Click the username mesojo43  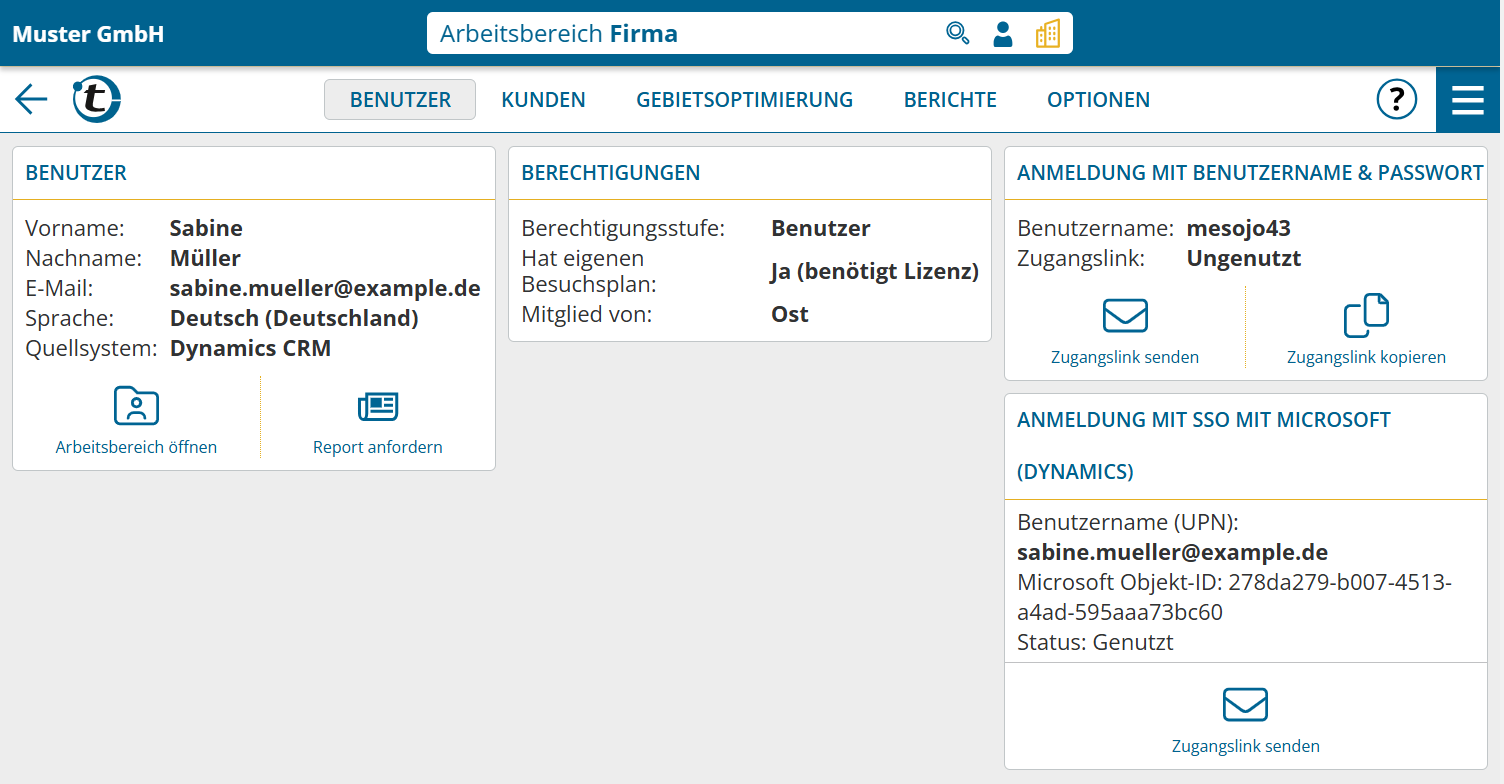[x=1239, y=228]
